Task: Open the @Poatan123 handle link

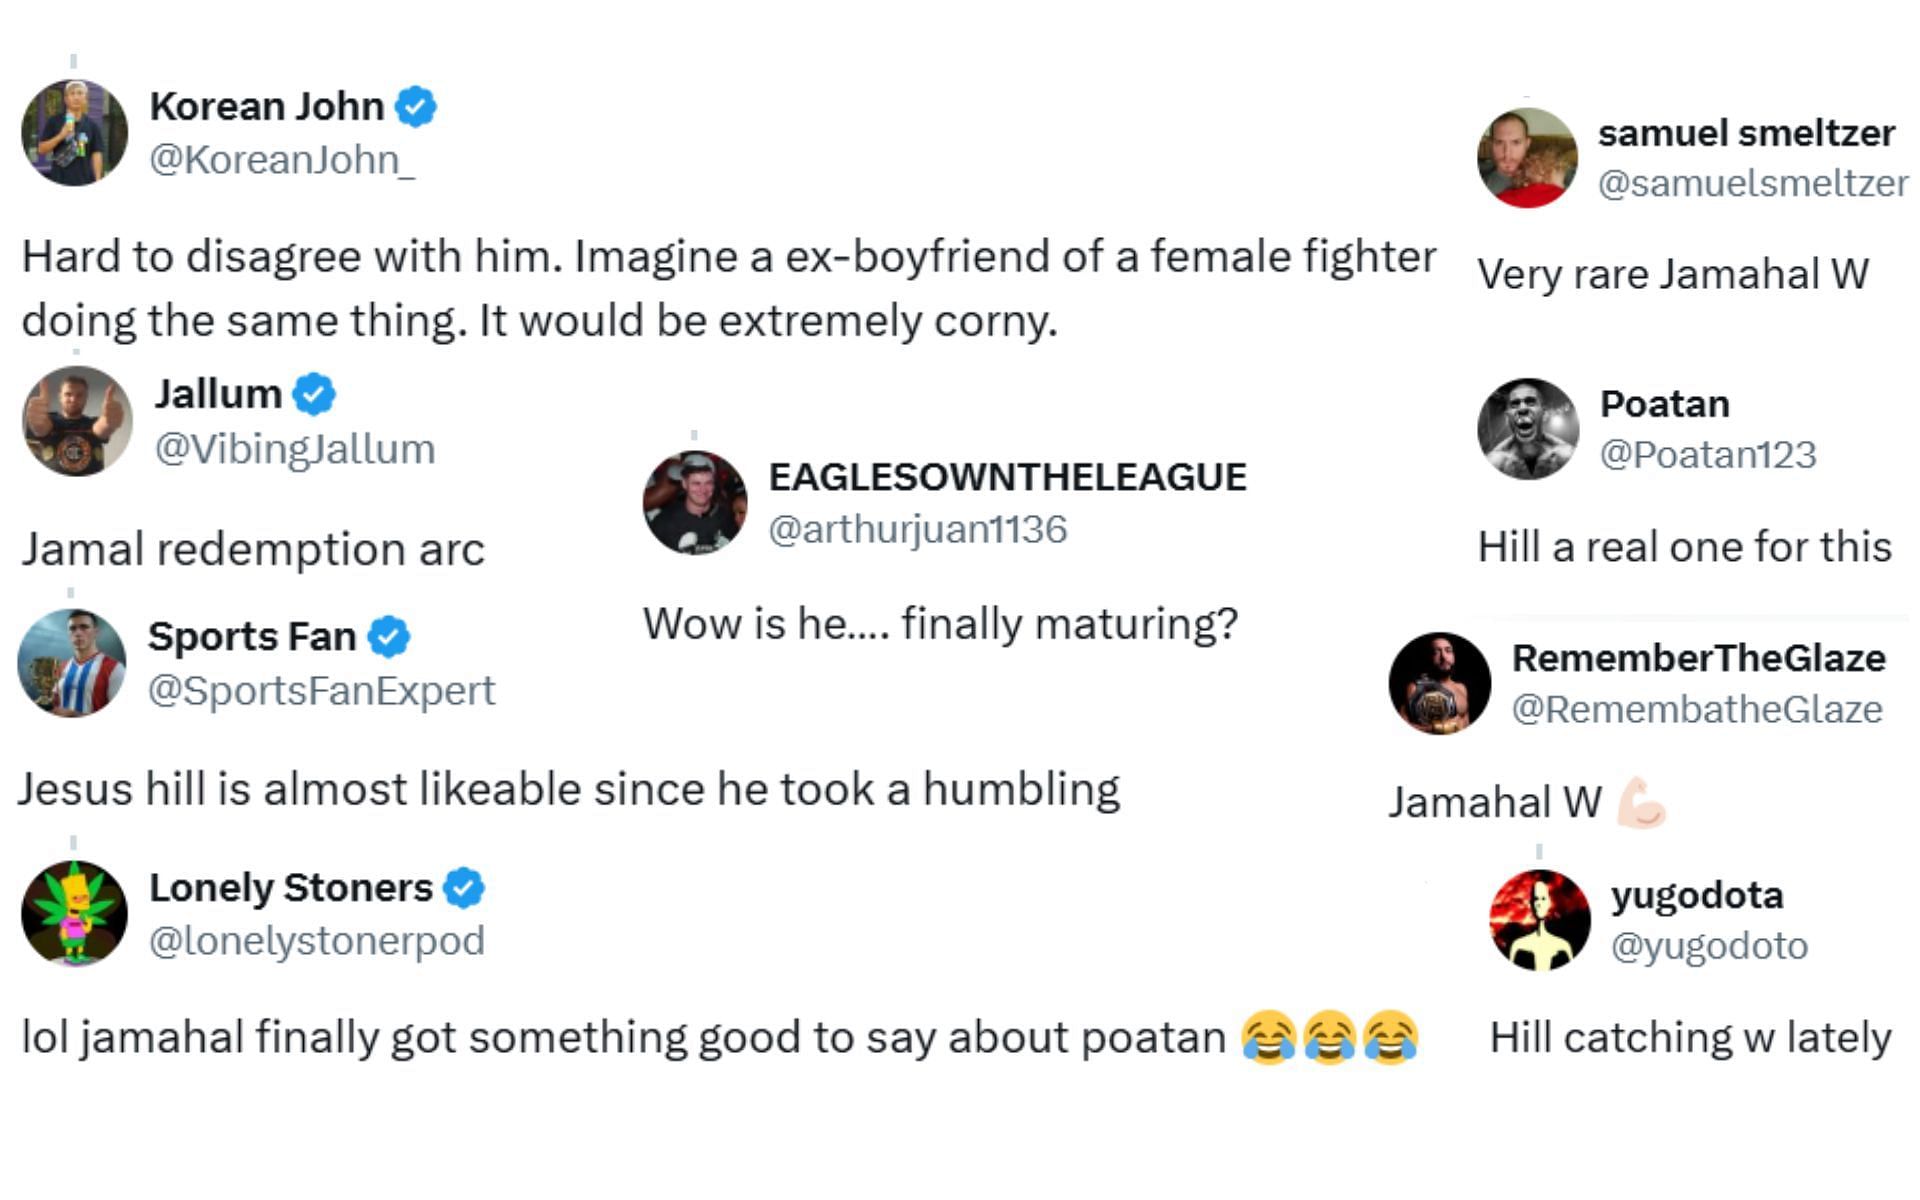Action: [1707, 455]
